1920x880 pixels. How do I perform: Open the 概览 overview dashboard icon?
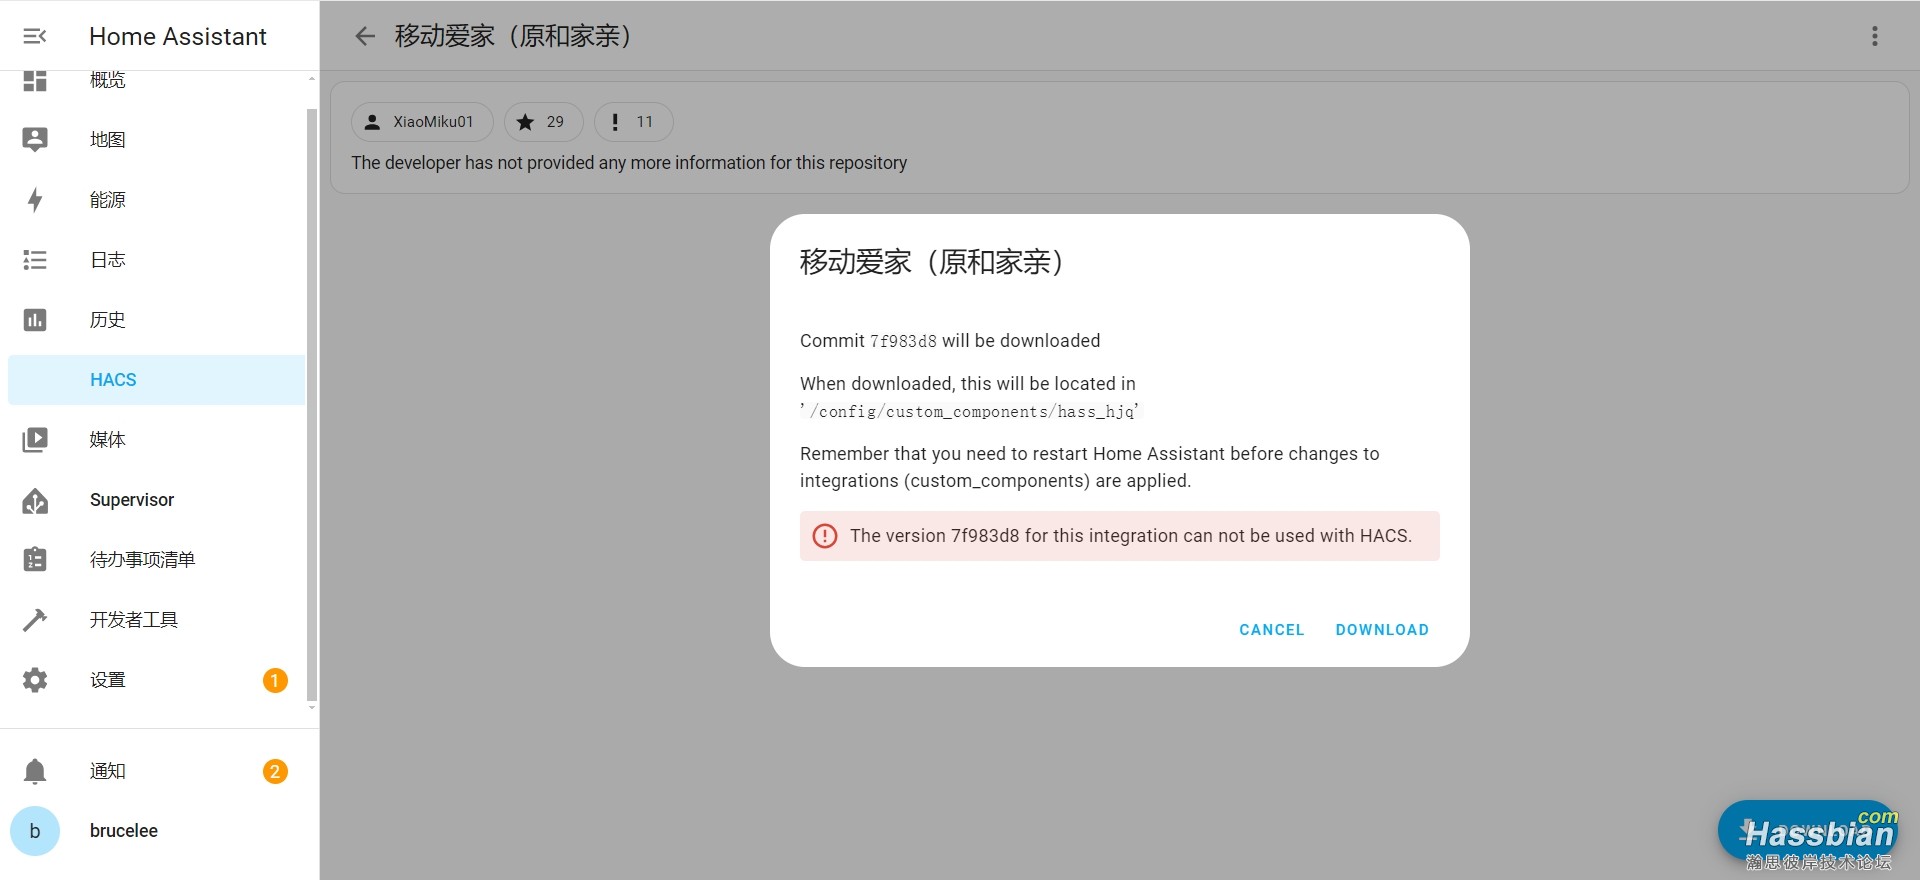35,81
